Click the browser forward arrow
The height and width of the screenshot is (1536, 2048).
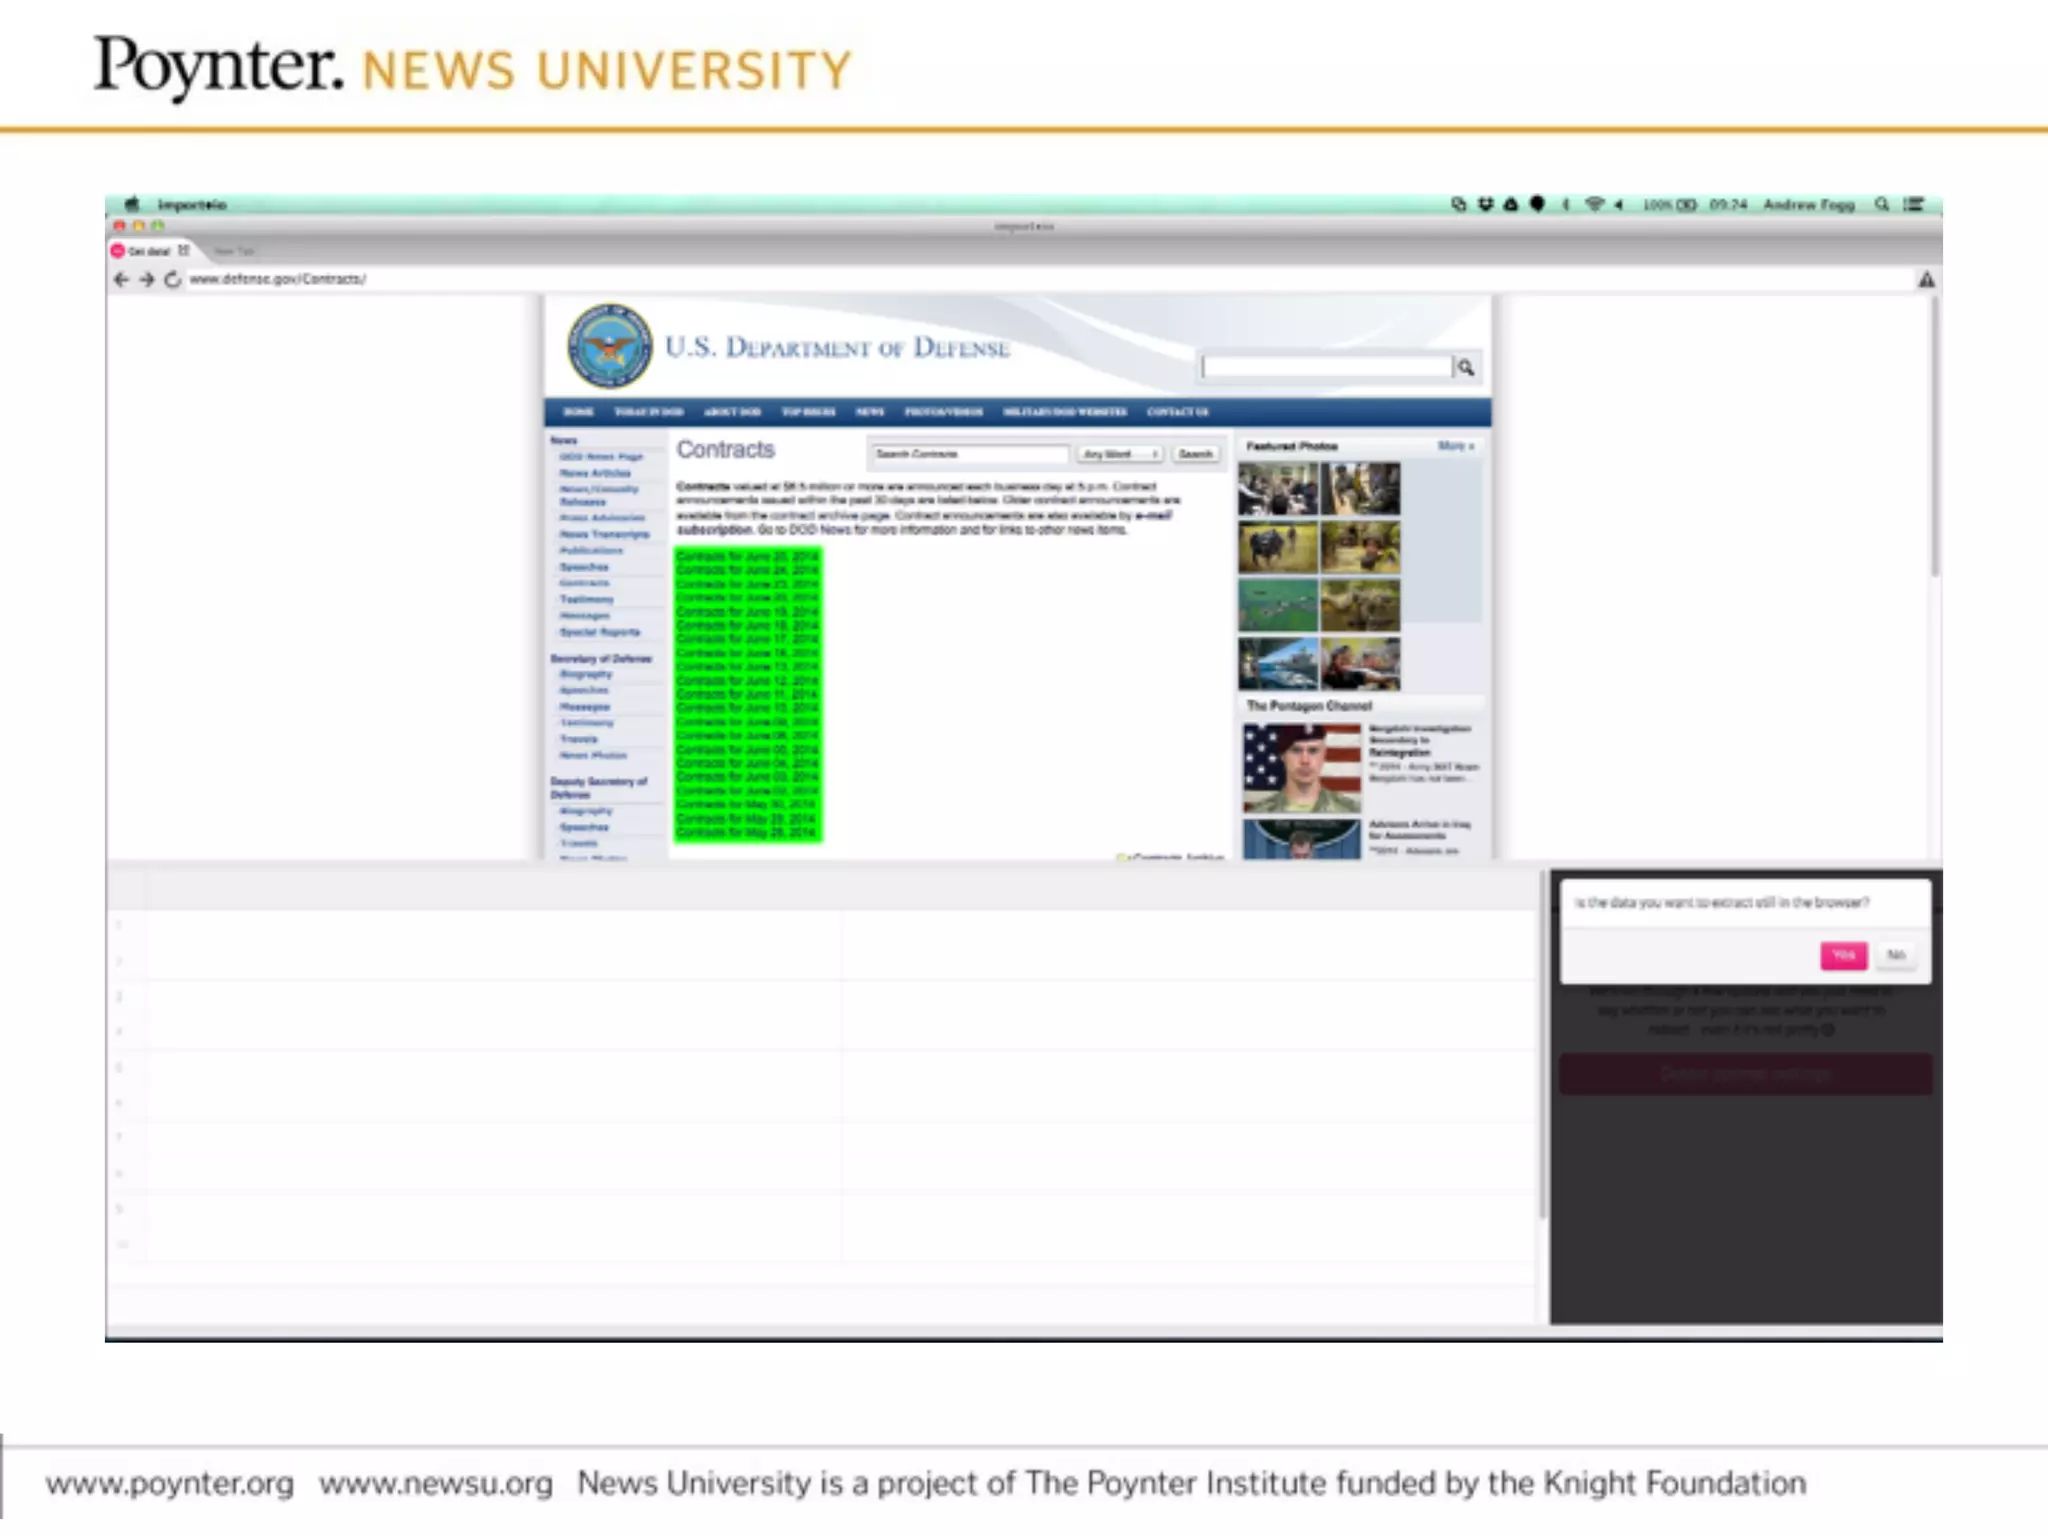pyautogui.click(x=147, y=280)
